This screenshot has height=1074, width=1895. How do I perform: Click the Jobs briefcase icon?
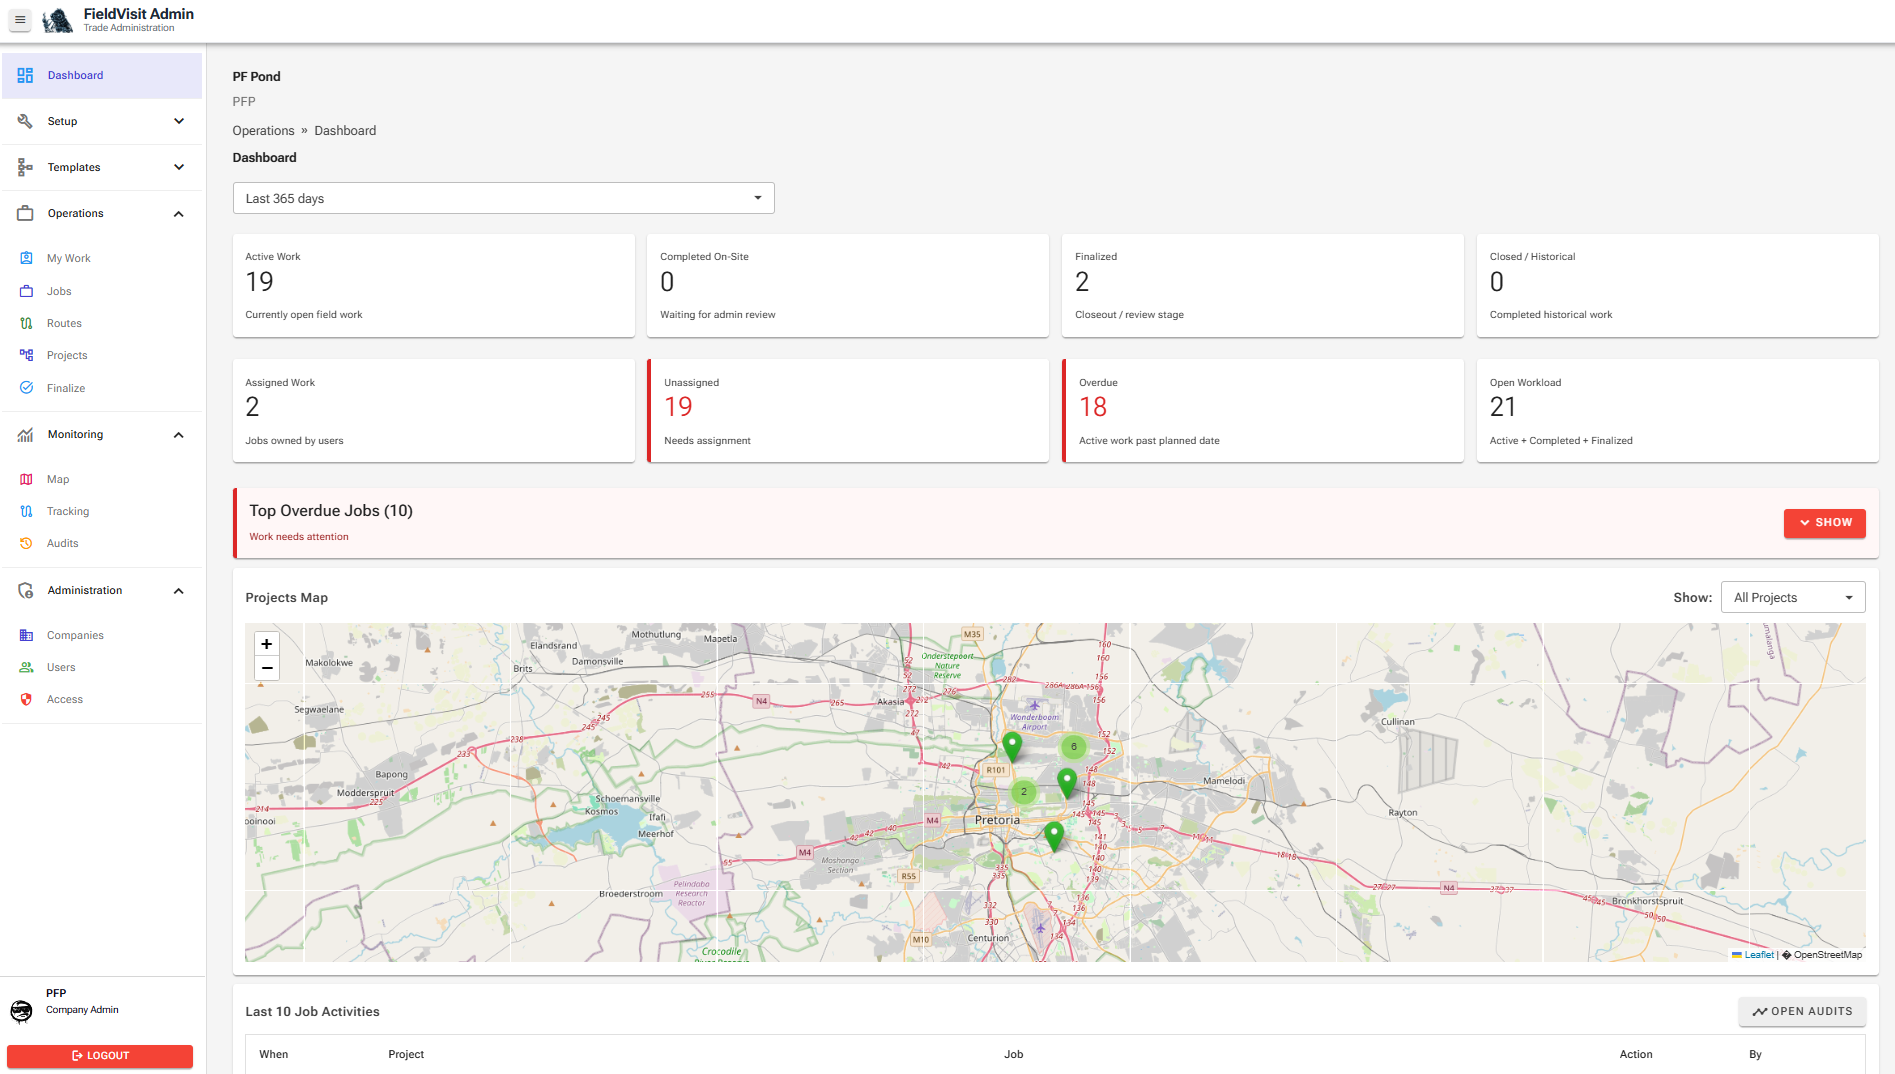point(26,291)
